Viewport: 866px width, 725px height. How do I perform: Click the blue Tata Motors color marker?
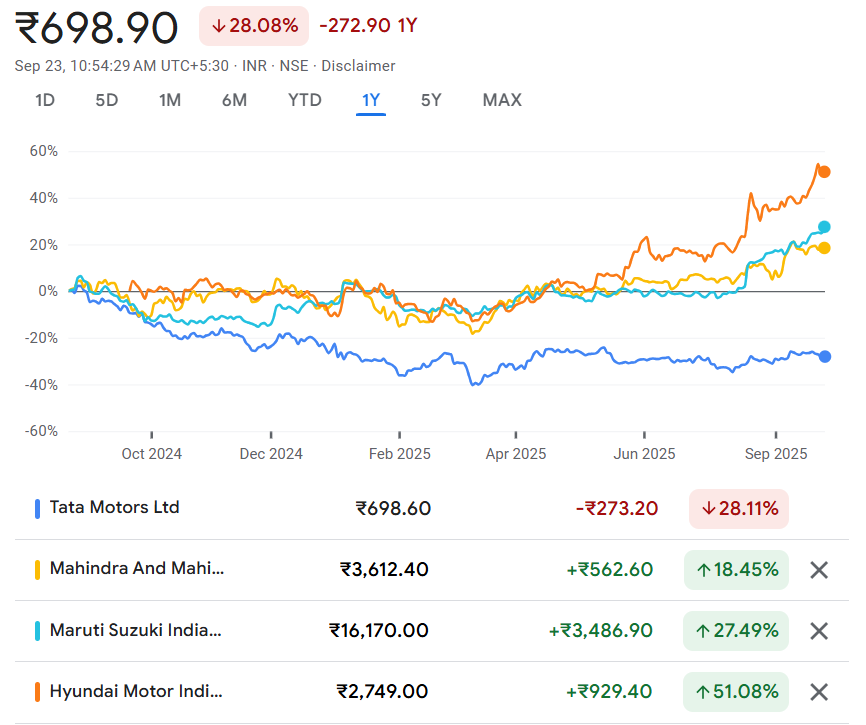[x=37, y=509]
